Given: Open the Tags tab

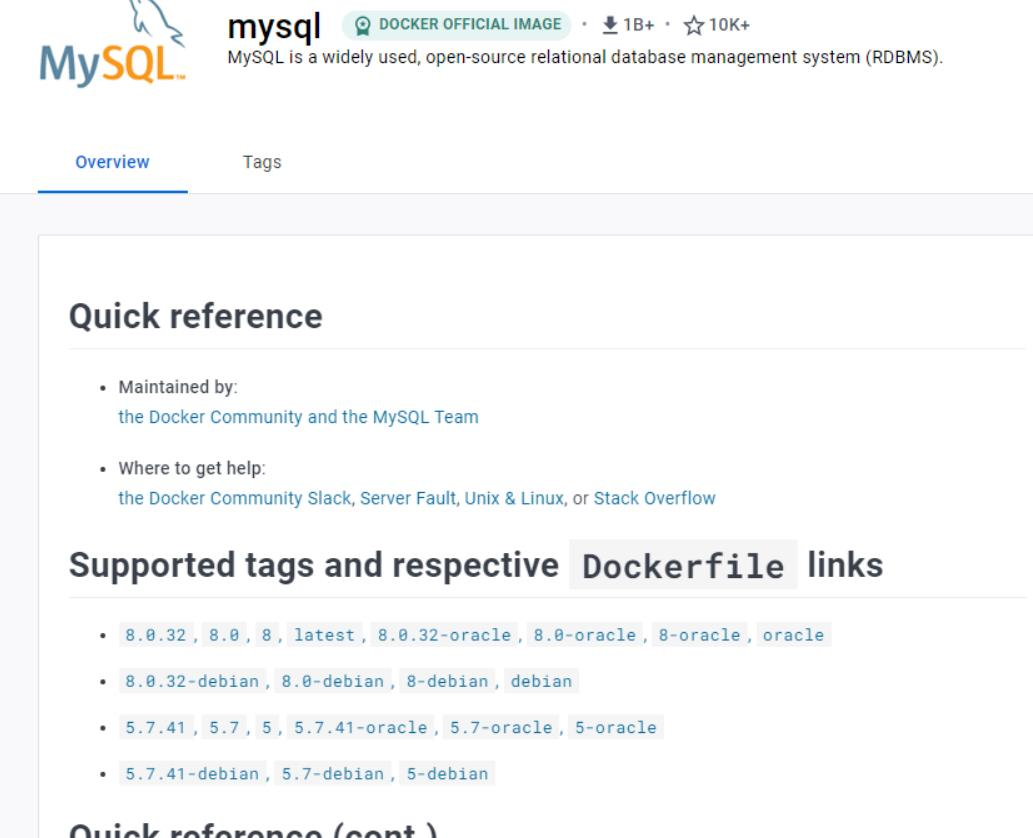Looking at the screenshot, I should pos(262,162).
